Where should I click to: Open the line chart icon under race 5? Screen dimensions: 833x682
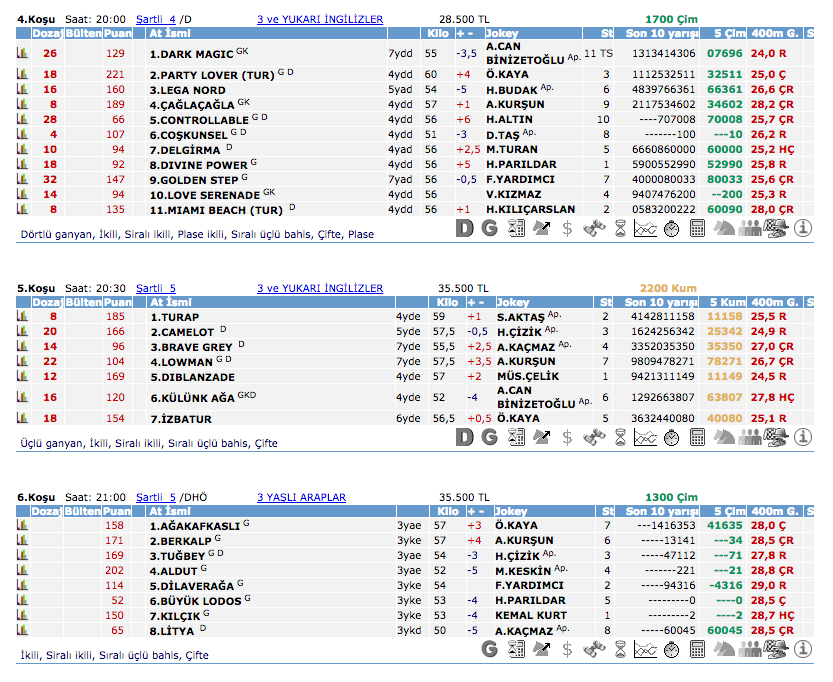point(645,437)
